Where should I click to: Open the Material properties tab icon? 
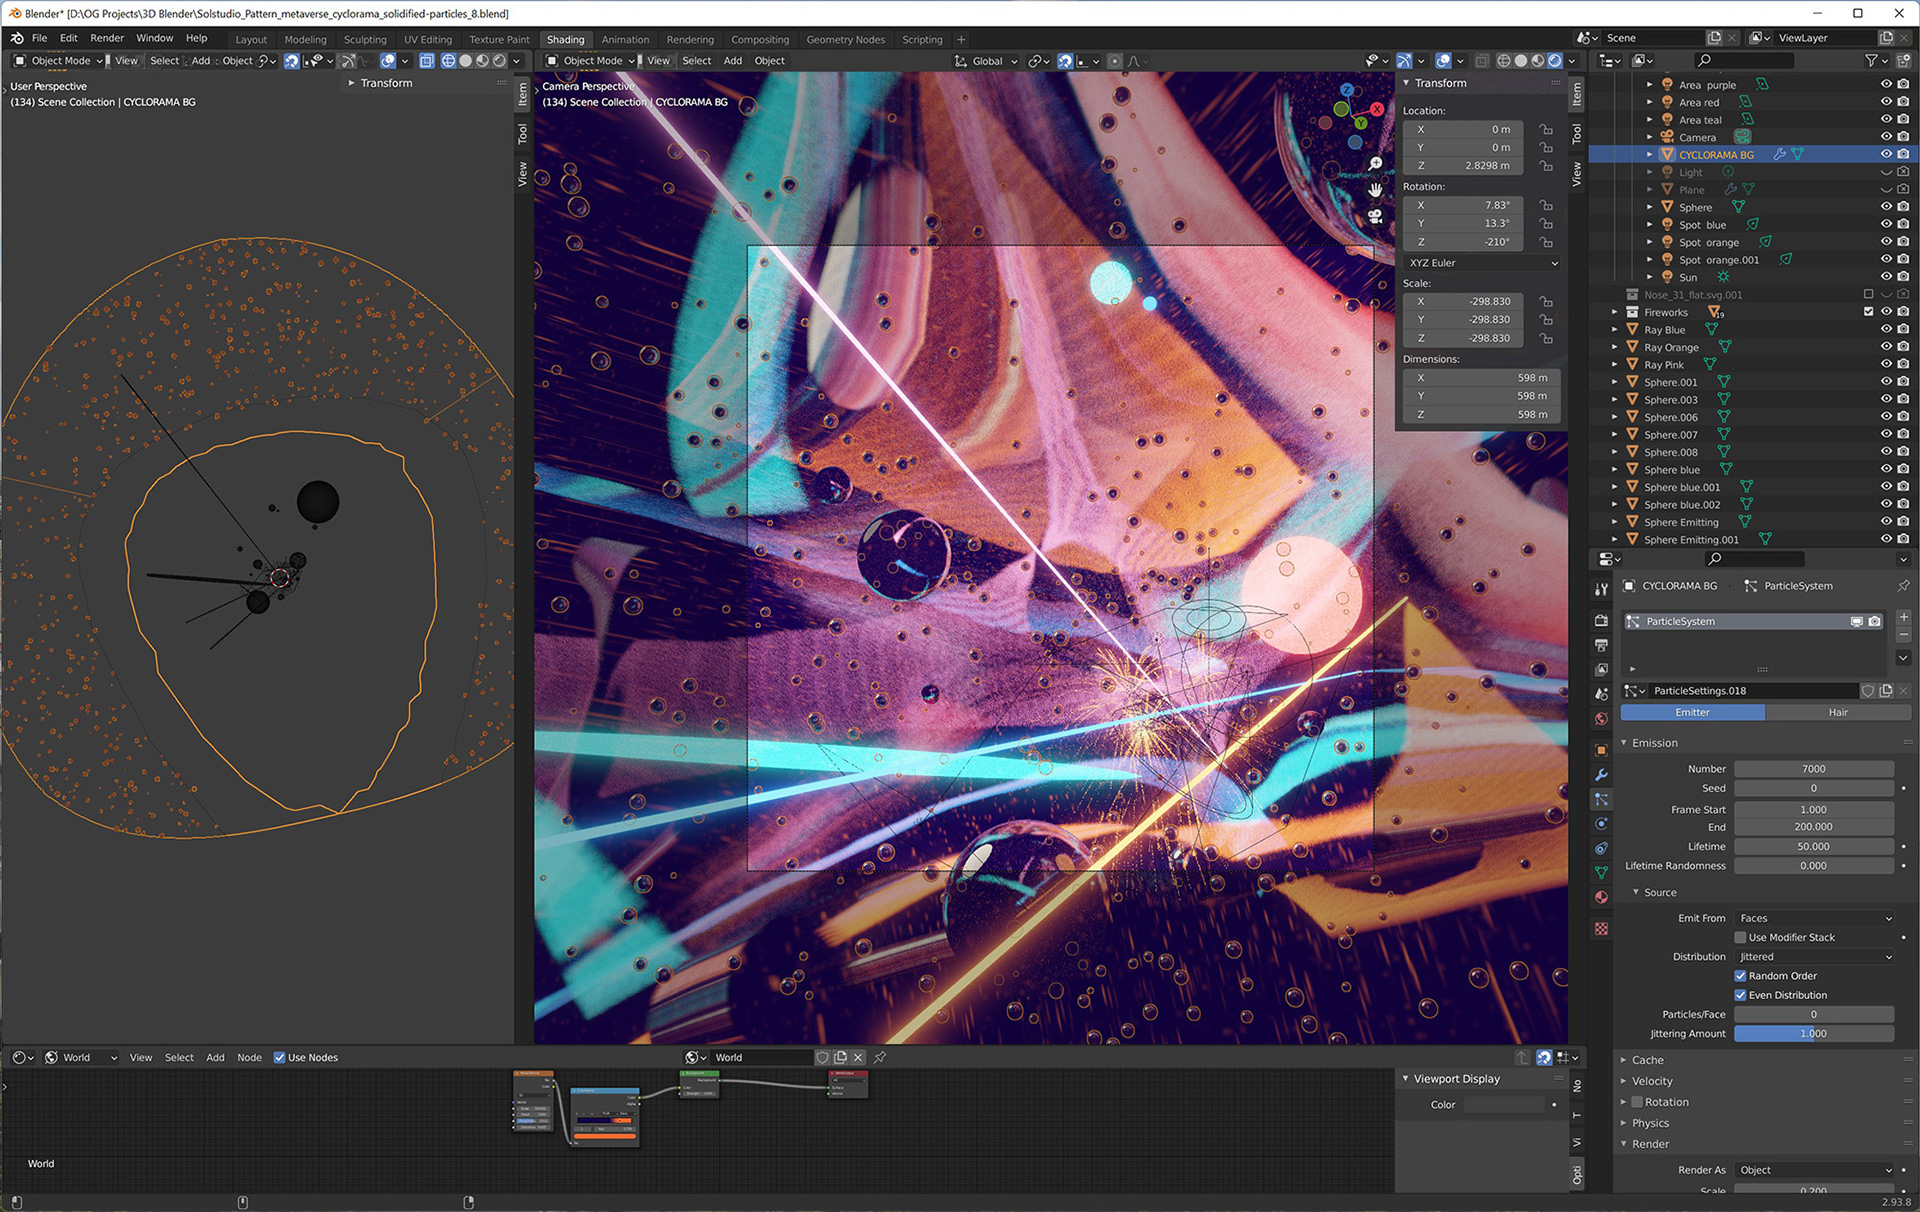click(1601, 897)
